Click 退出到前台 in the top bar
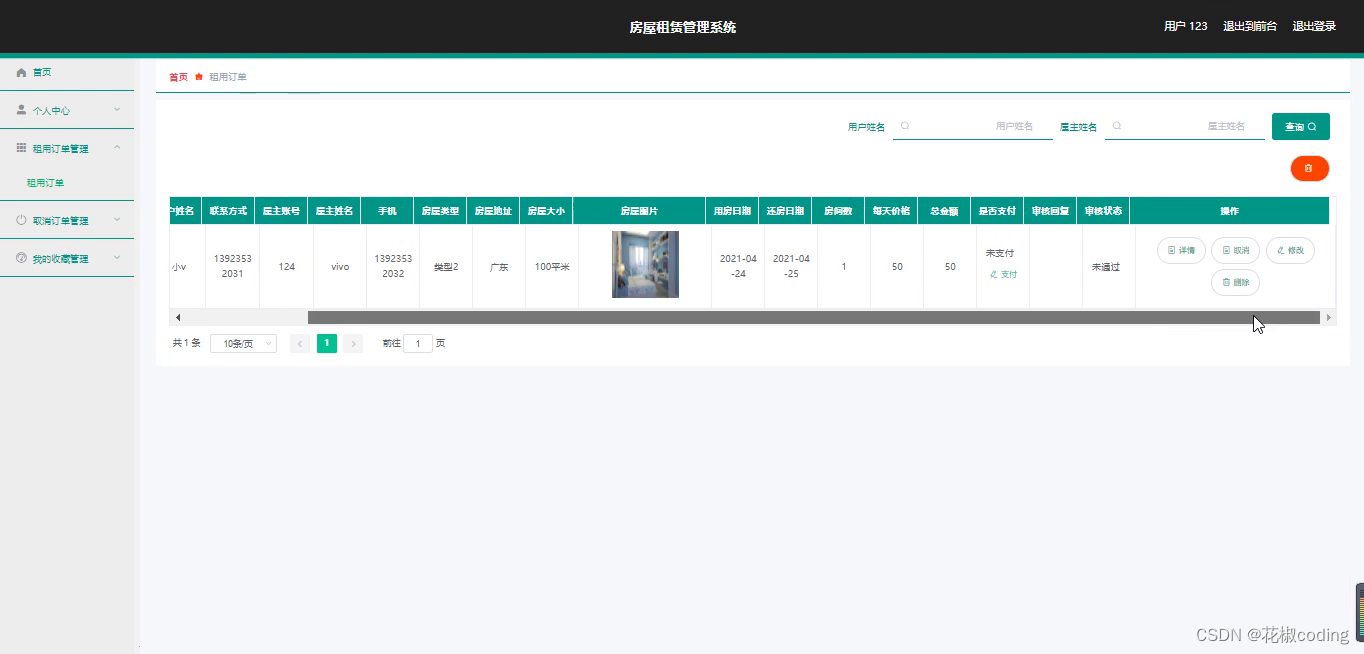 coord(1250,26)
